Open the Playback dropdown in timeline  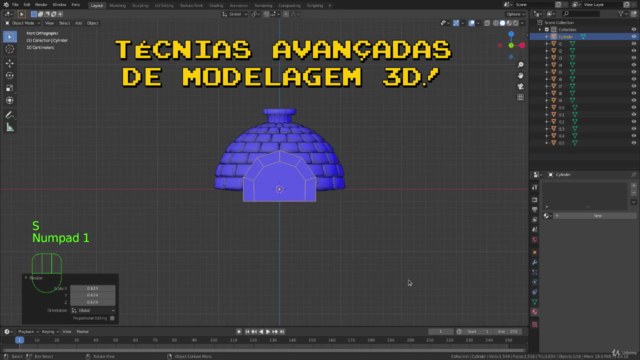(28, 332)
